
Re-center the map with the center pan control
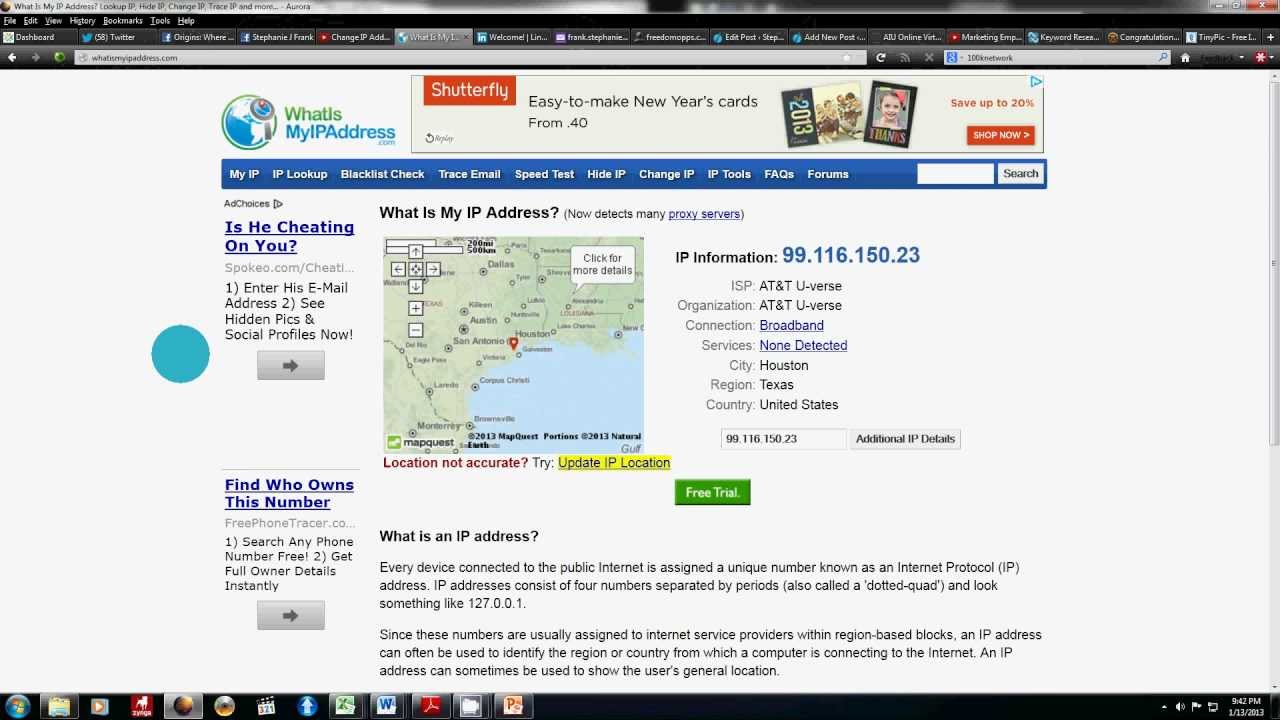(x=415, y=269)
